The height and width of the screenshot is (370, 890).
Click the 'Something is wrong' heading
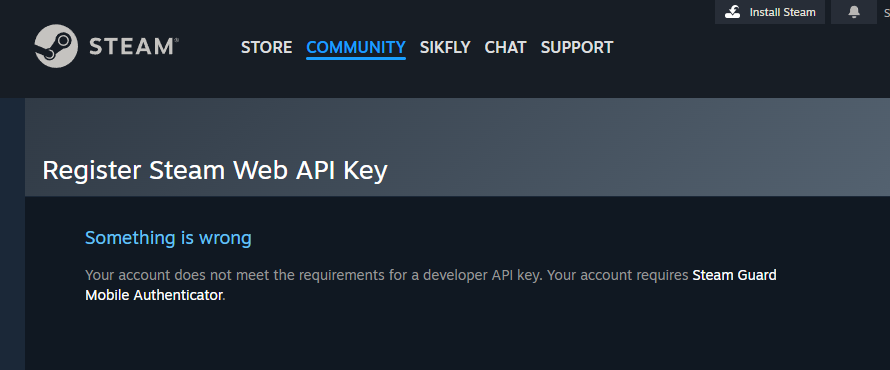(168, 238)
